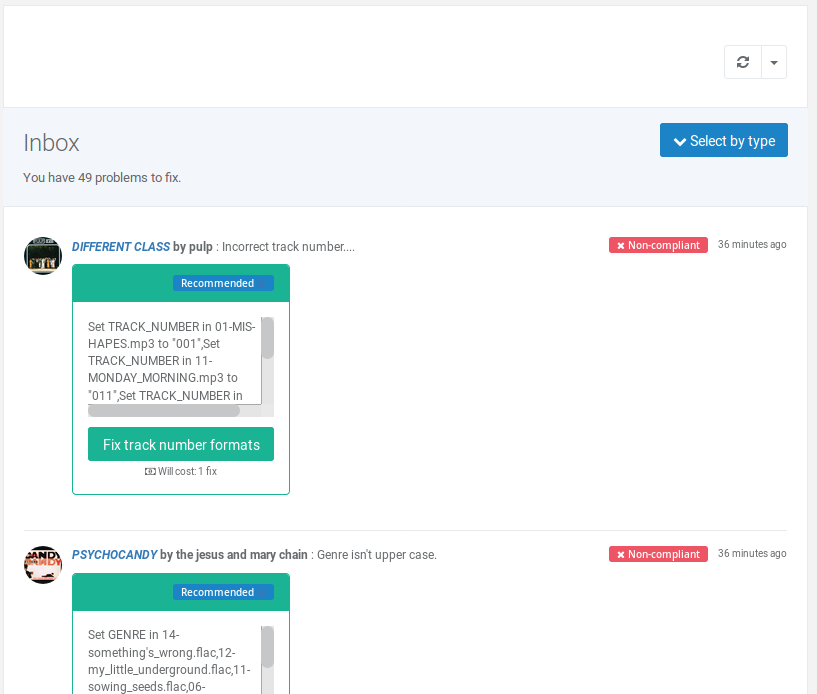Click the Inbox heading

(51, 143)
